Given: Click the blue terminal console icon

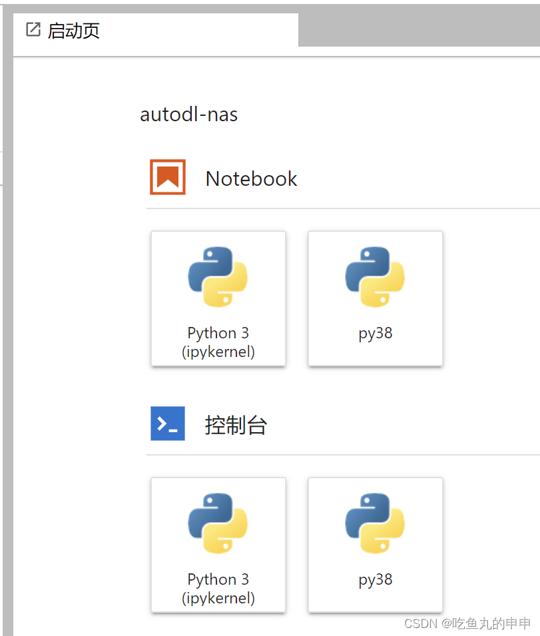Looking at the screenshot, I should [168, 423].
